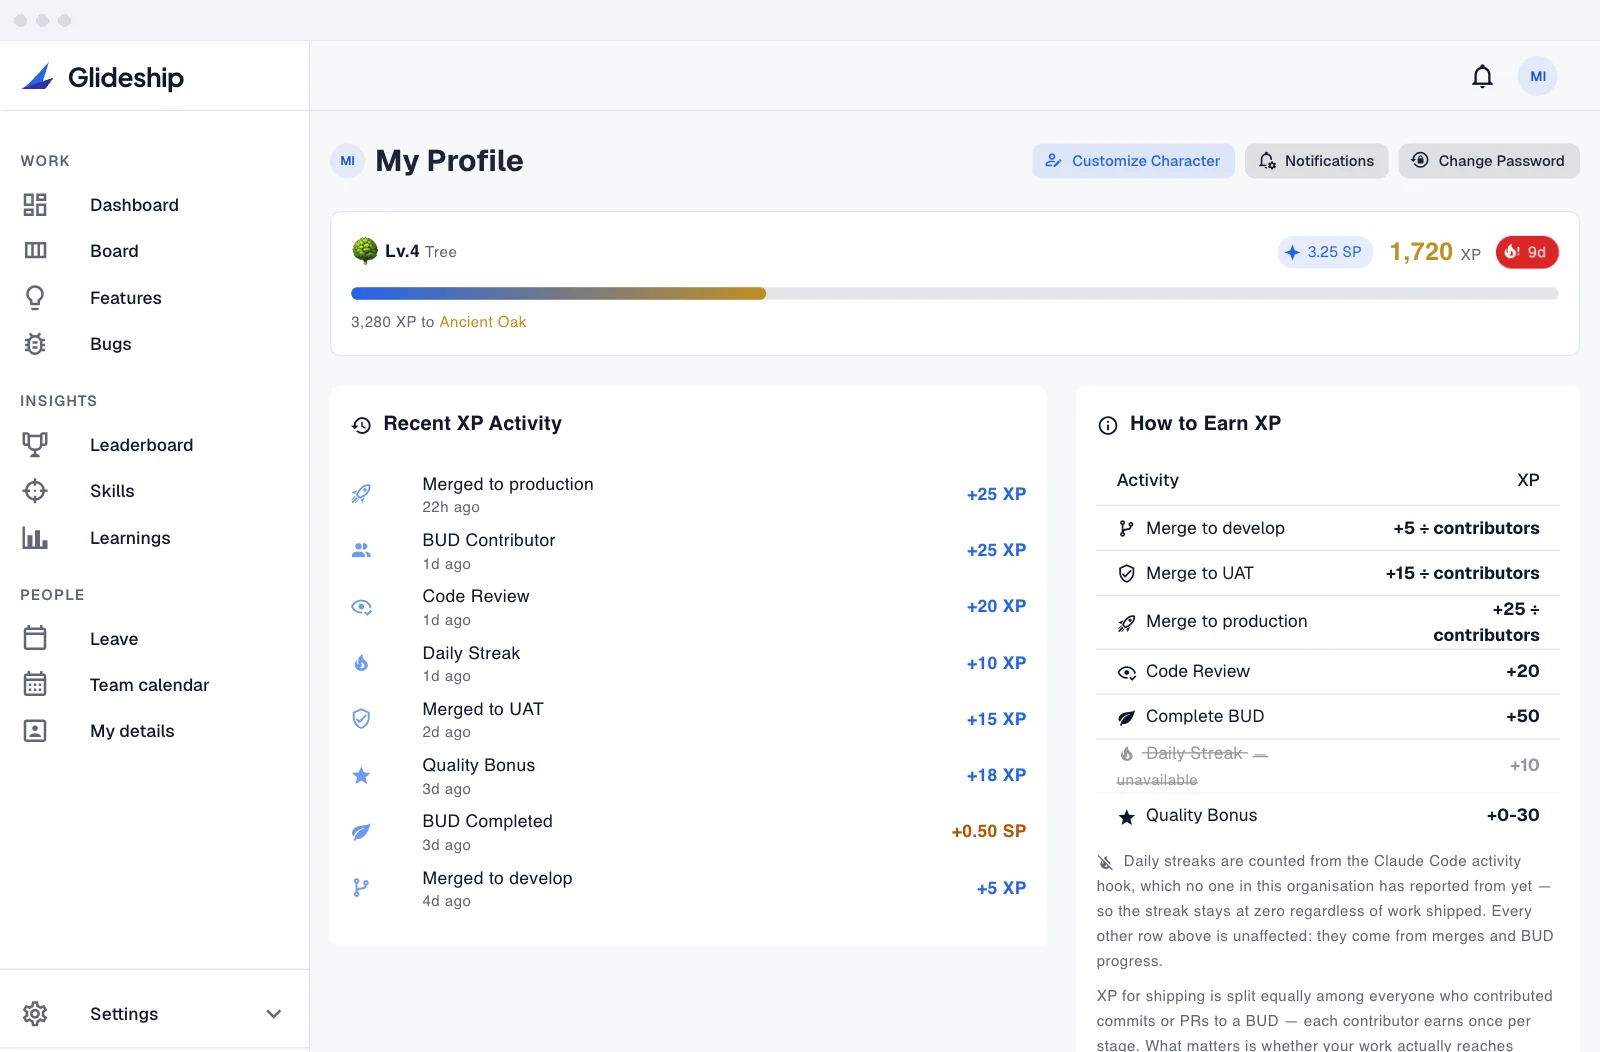Expand the Settings chevron
The image size is (1600, 1052).
(x=274, y=1014)
